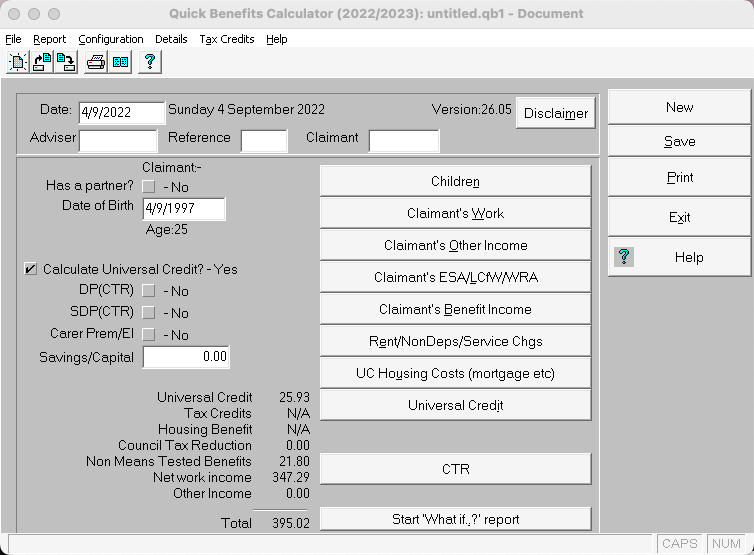
Task: Click the New button in right panel
Action: (679, 107)
